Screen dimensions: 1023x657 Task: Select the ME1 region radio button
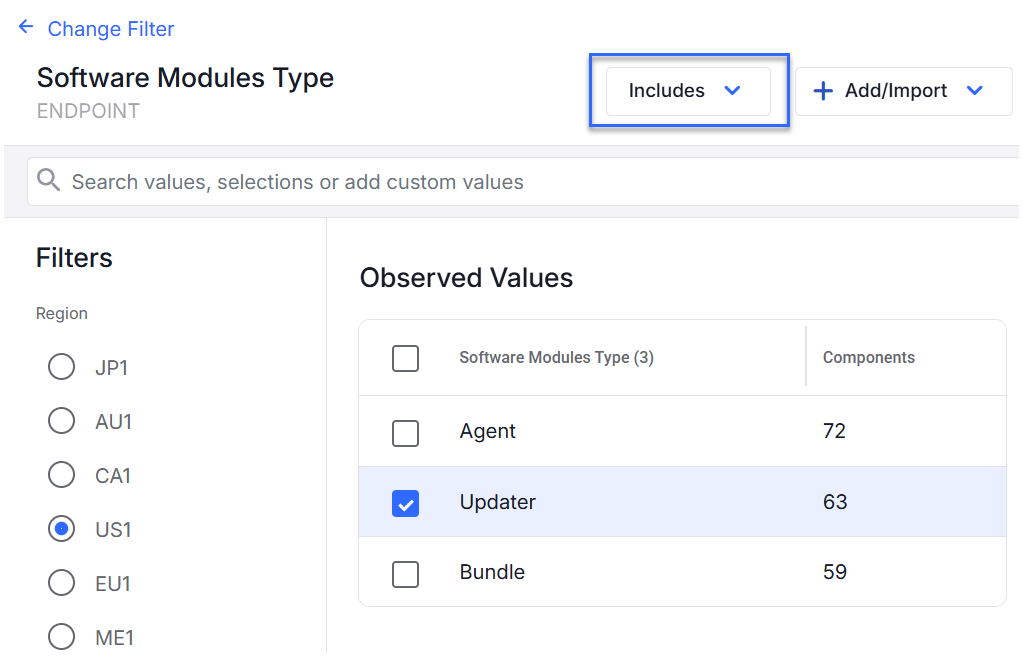(x=60, y=637)
